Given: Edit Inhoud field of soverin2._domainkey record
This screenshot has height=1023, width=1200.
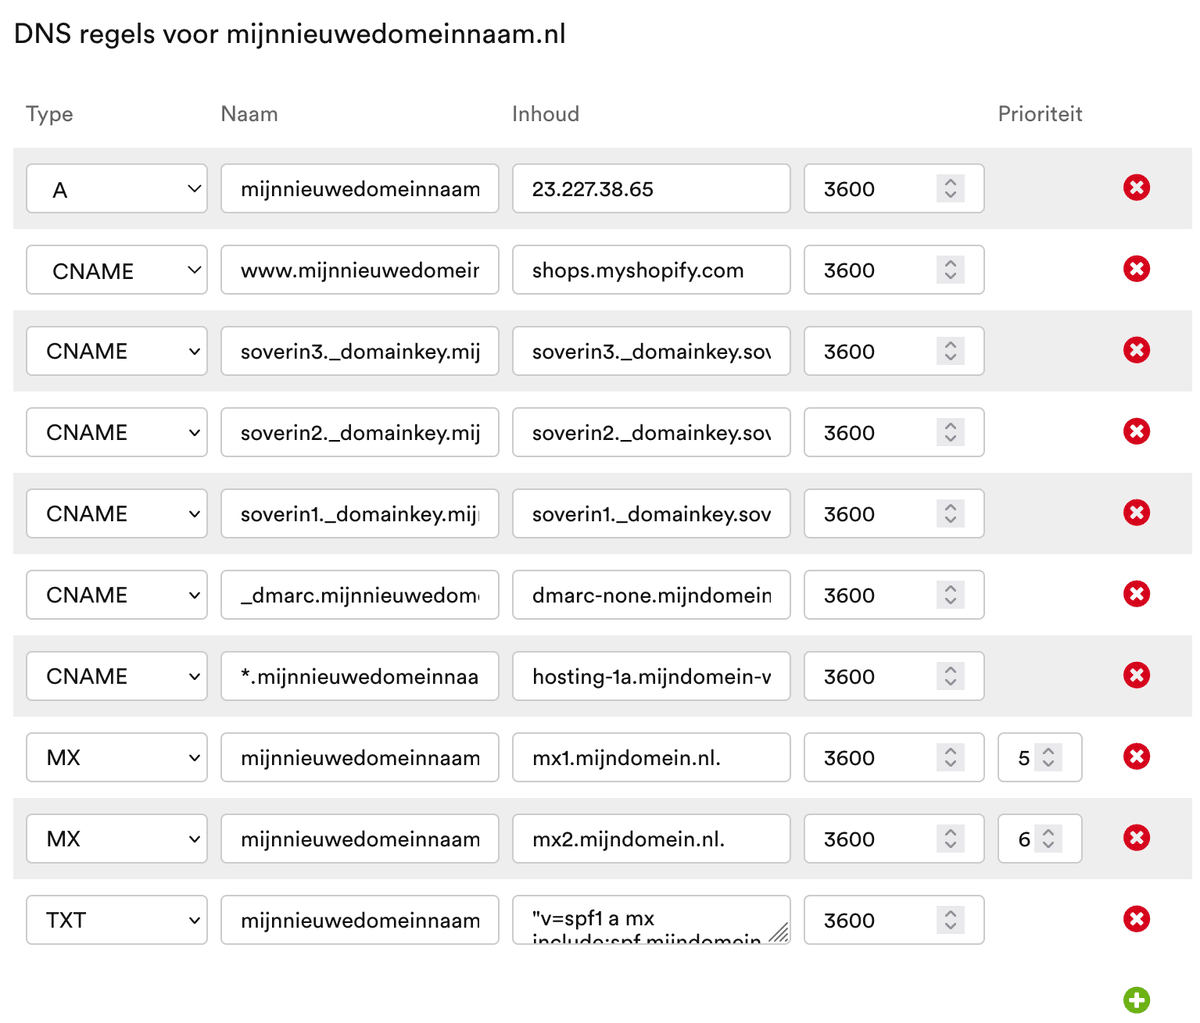Looking at the screenshot, I should (x=651, y=432).
